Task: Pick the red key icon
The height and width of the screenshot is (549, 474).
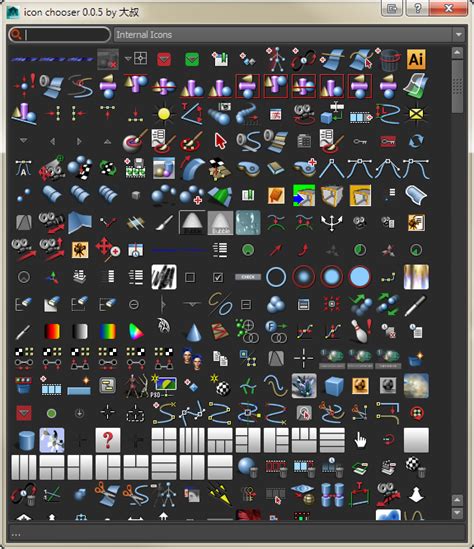Action: [x=388, y=141]
